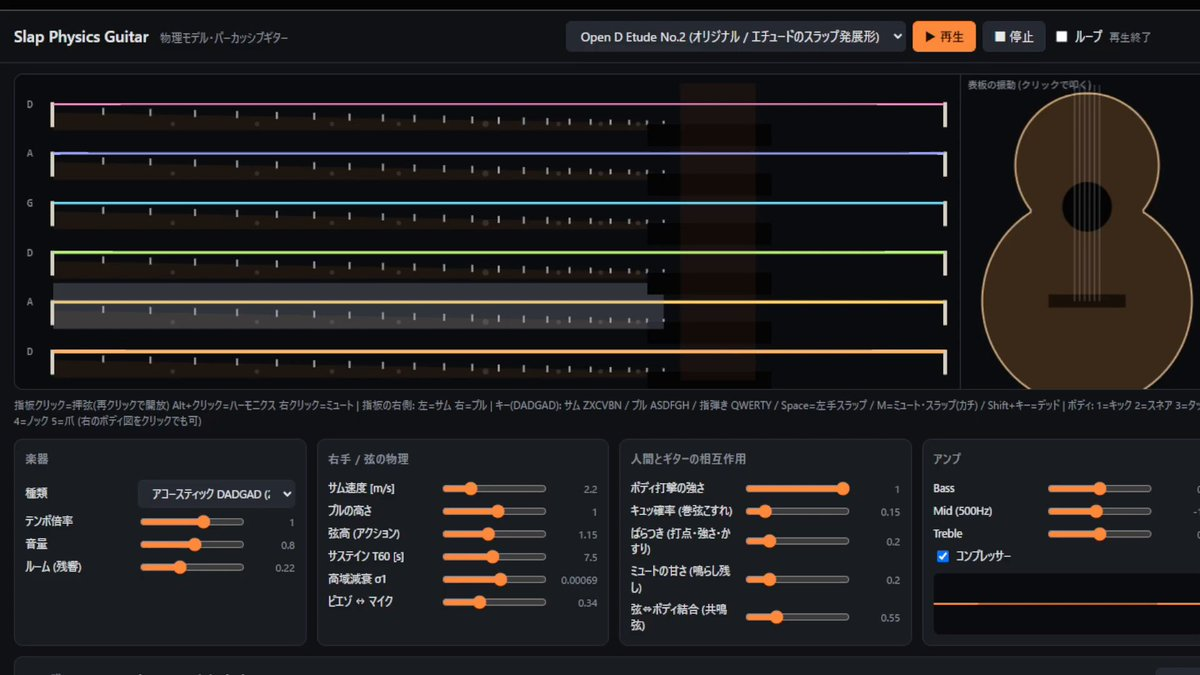This screenshot has height=675, width=1200.
Task: Click the Treble amp slider
Action: tap(1100, 534)
